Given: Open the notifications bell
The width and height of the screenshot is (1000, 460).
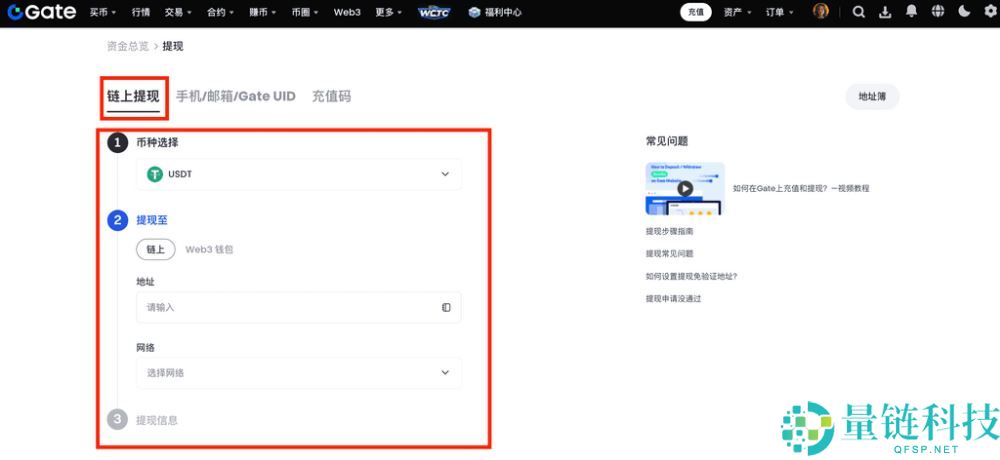Looking at the screenshot, I should pos(911,12).
